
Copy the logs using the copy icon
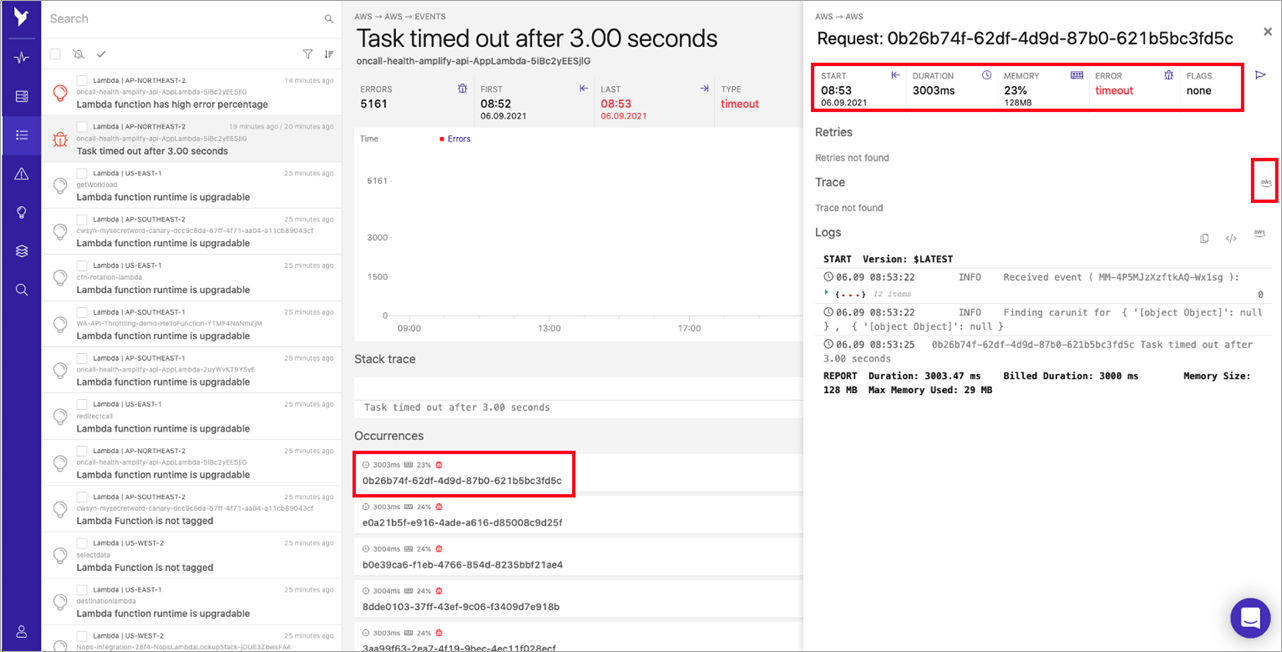pyautogui.click(x=1204, y=238)
